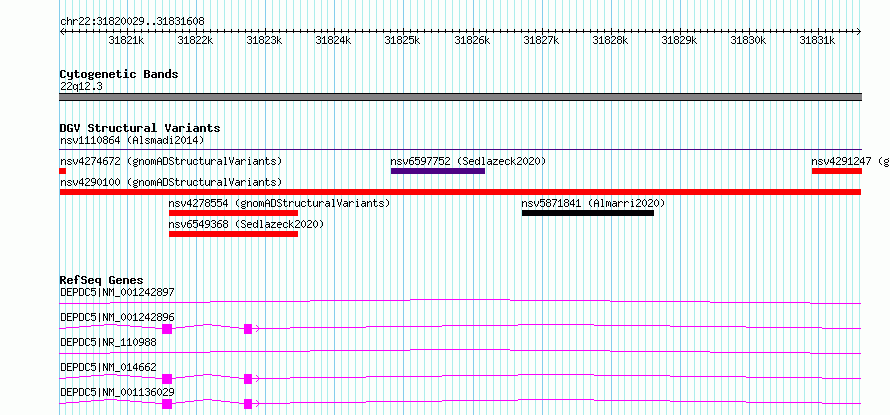Open the DEPDC5|NM_001136029 transcript label
Image resolution: width=890 pixels, height=415 pixels.
[x=117, y=392]
